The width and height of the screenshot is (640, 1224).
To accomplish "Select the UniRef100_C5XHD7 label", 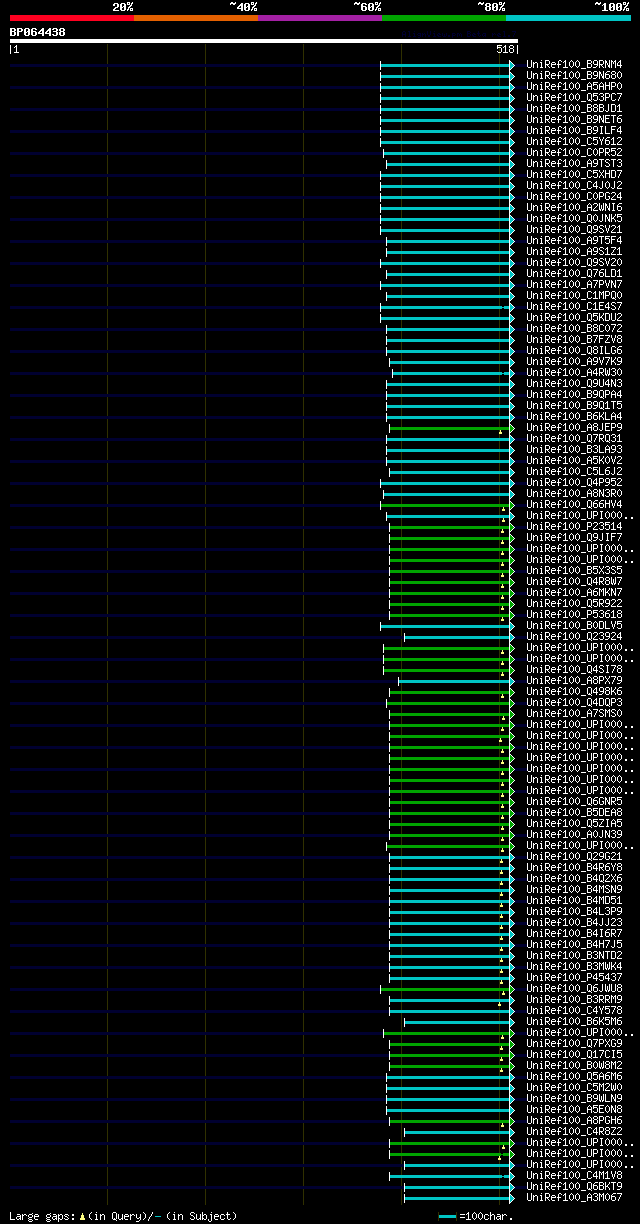I will coord(574,174).
